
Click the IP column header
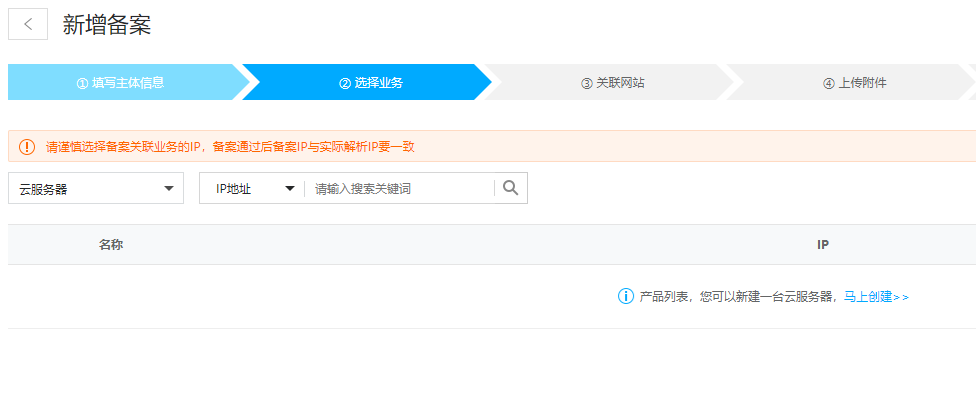[x=822, y=245]
